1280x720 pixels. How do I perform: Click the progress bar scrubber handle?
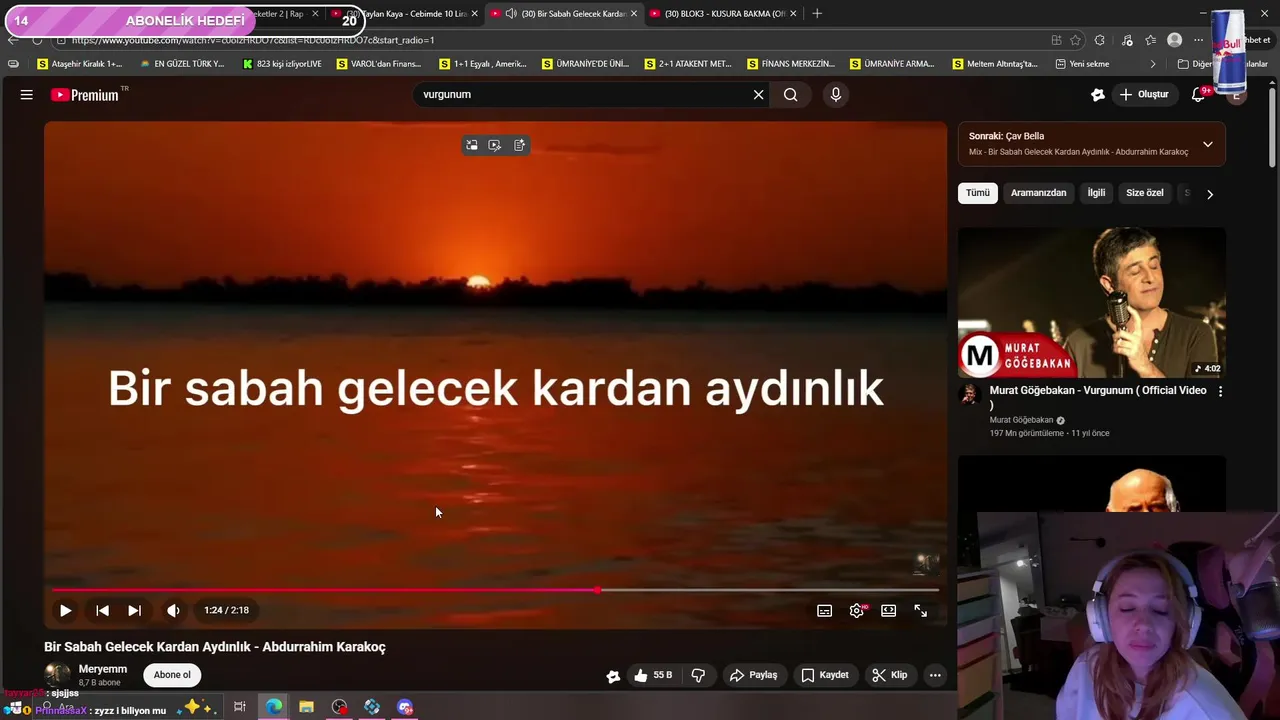click(597, 590)
